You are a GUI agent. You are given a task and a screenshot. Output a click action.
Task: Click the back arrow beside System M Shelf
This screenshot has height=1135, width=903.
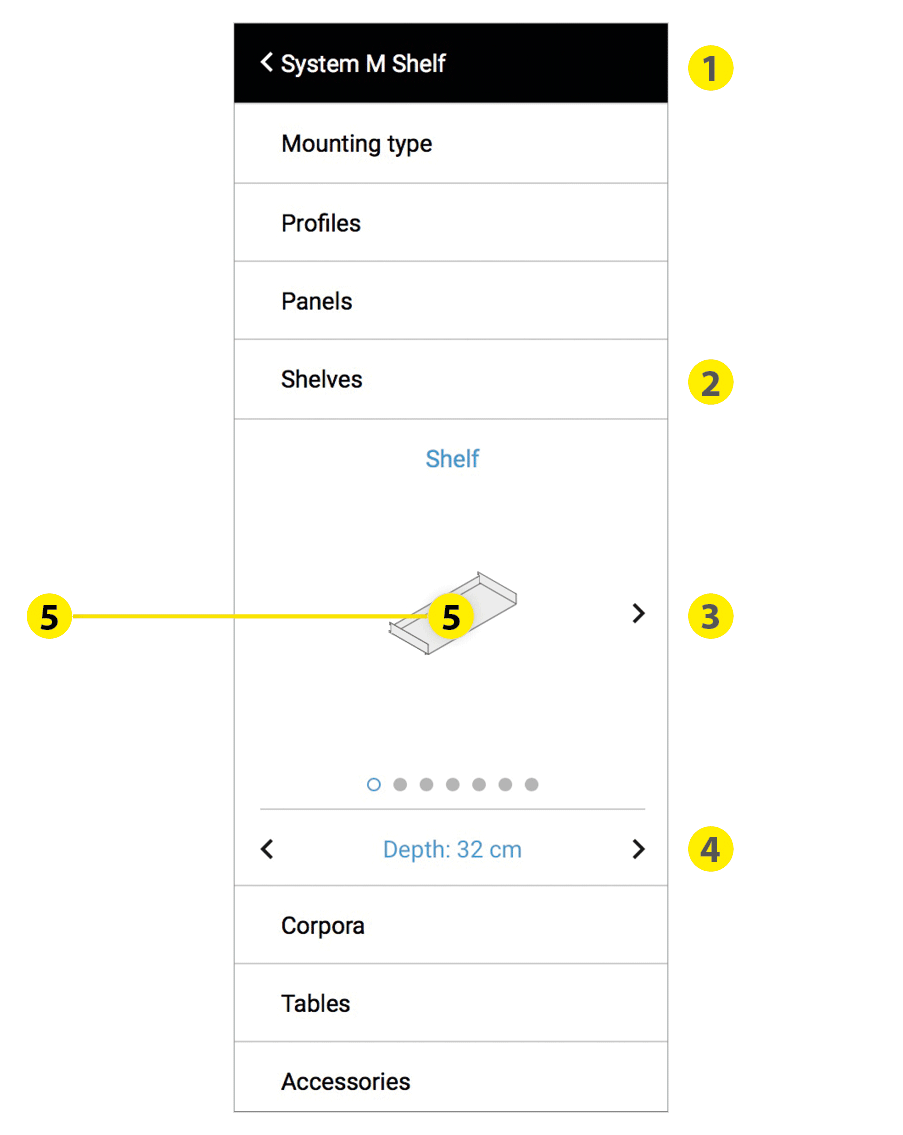tap(266, 63)
